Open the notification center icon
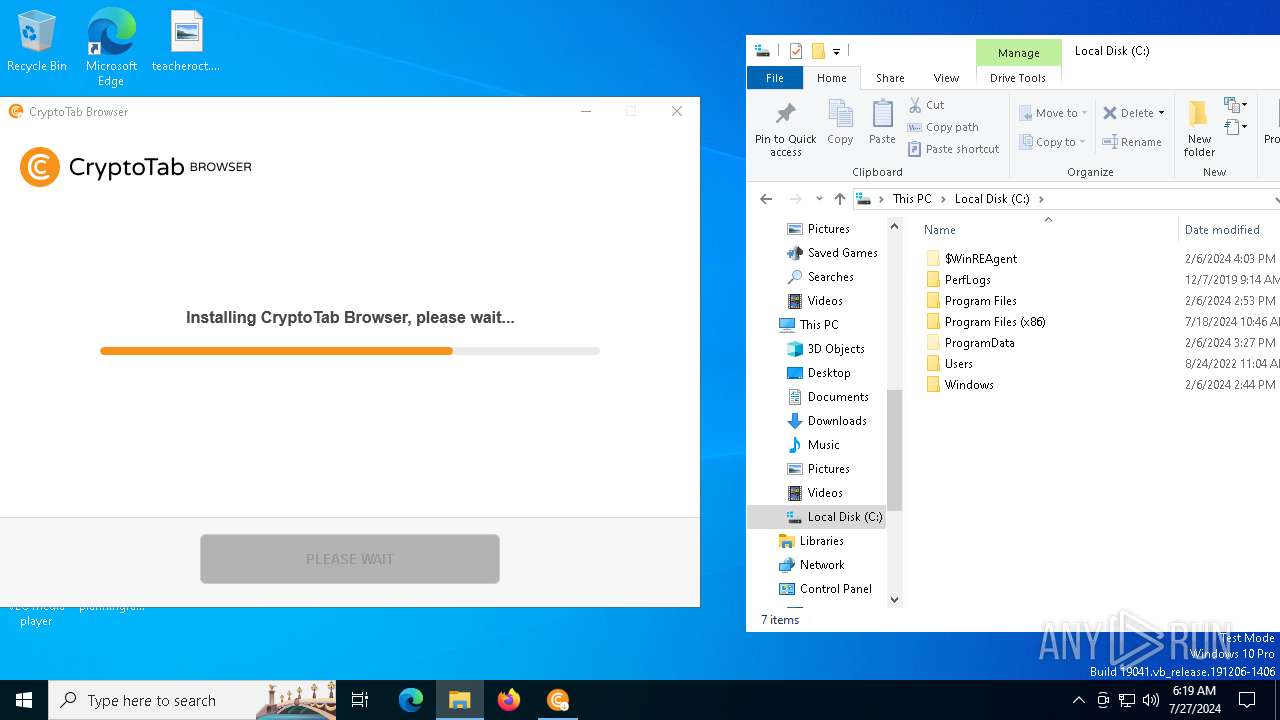The height and width of the screenshot is (720, 1280). pos(1247,700)
